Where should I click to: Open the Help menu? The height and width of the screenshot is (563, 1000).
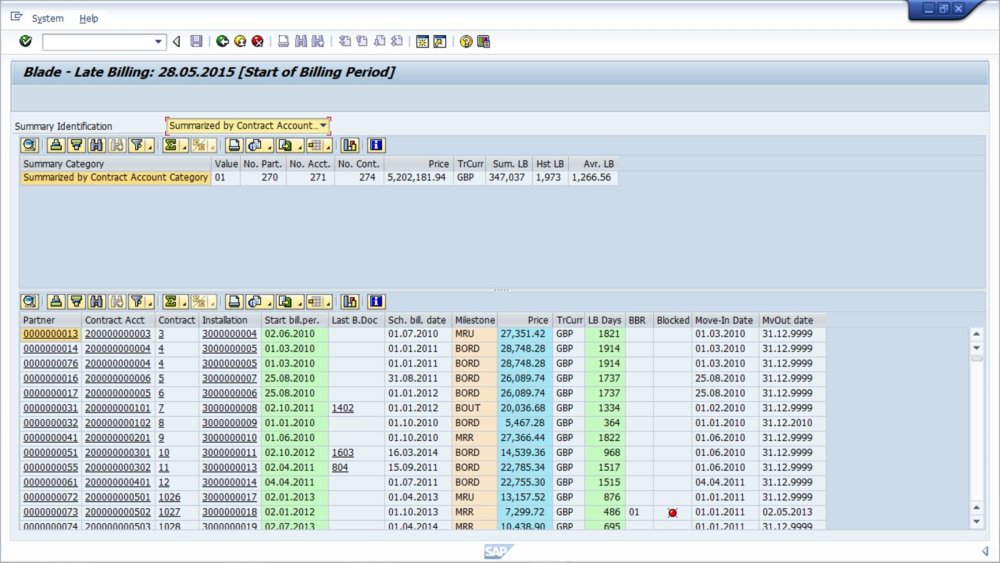point(89,18)
